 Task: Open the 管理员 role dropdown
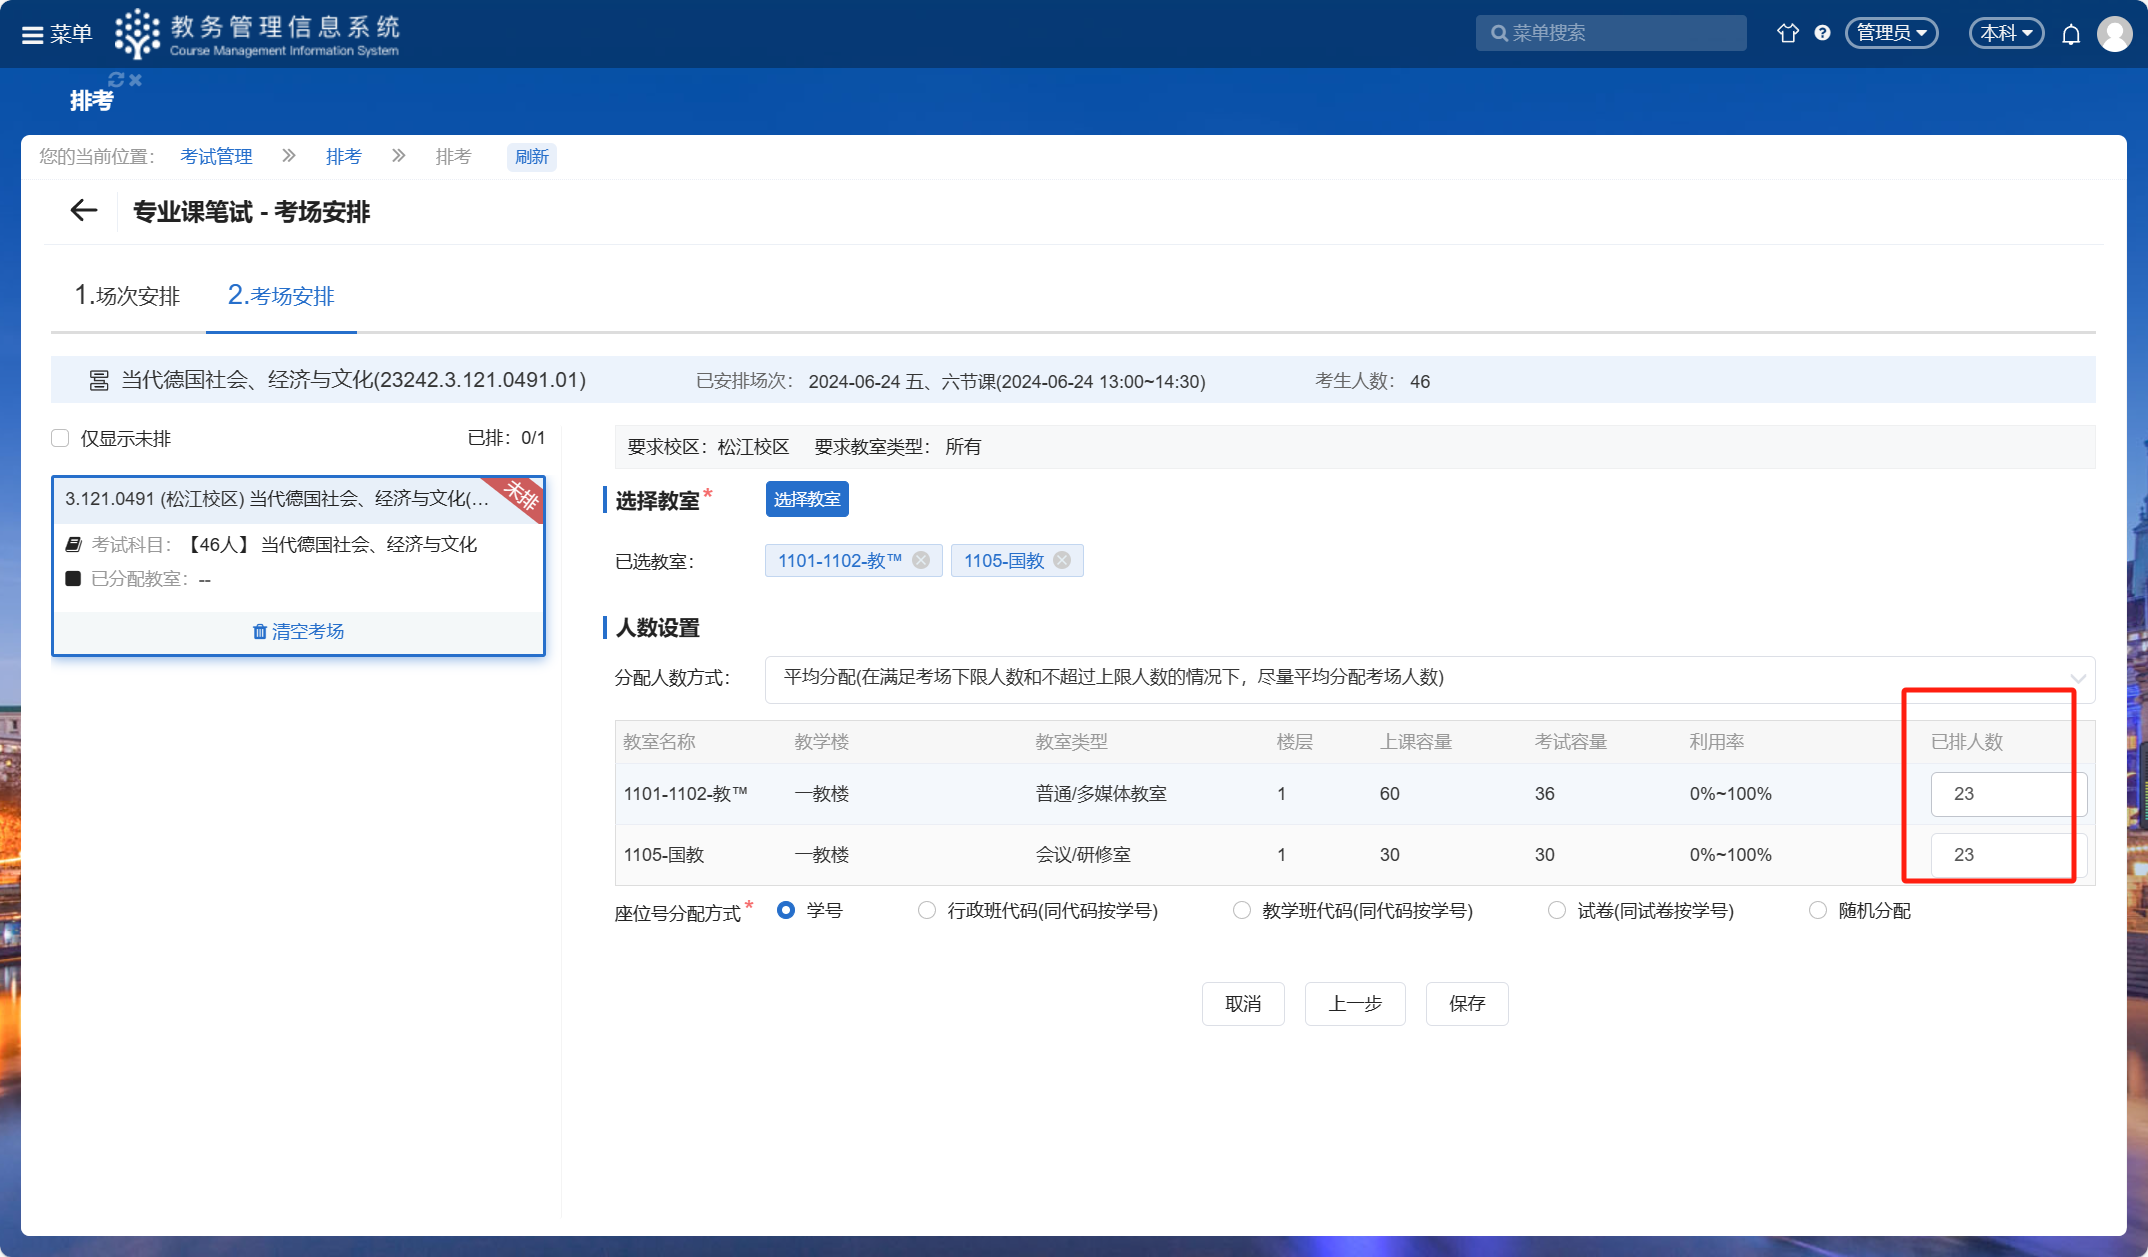[1891, 33]
